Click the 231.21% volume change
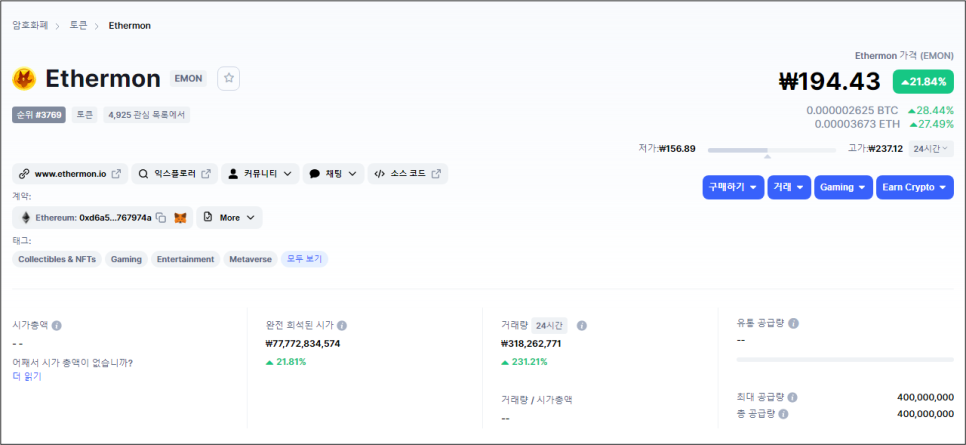The image size is (966, 445). click(x=524, y=362)
